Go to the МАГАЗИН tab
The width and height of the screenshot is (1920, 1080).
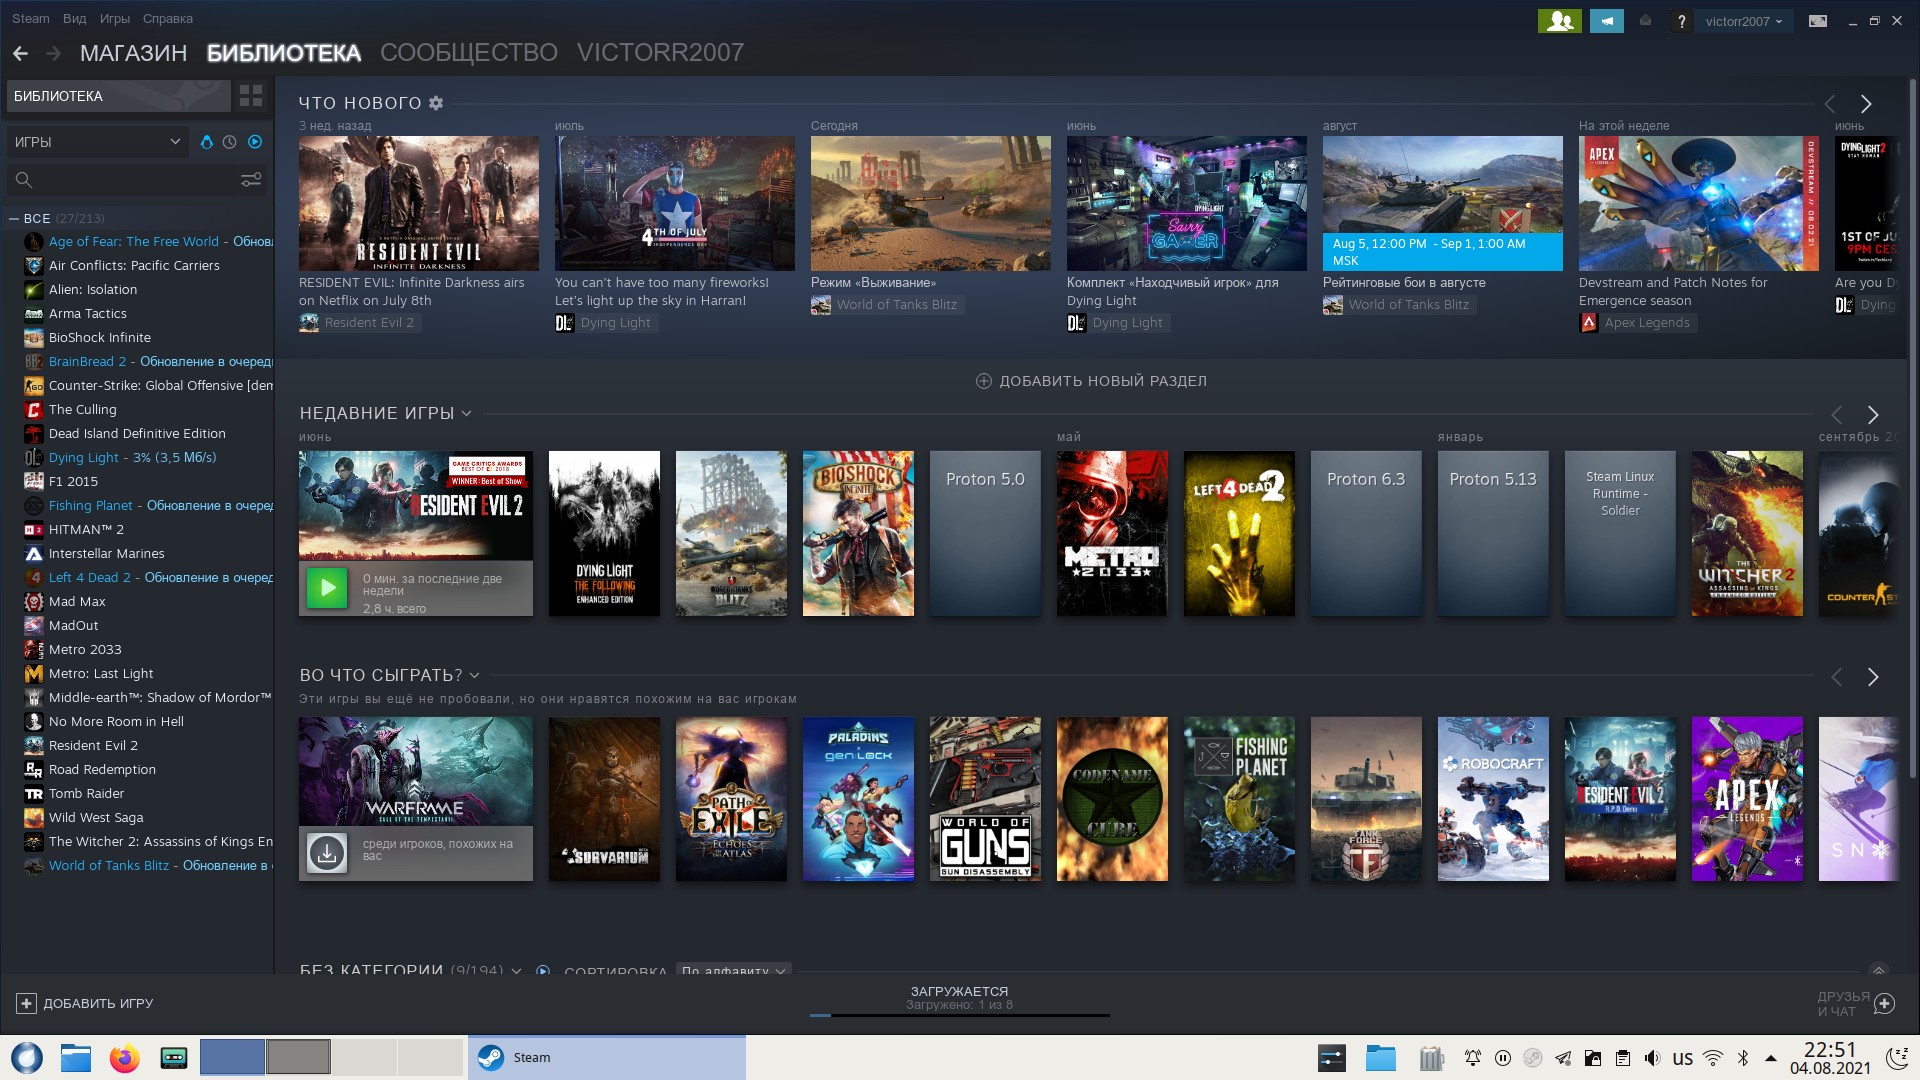click(134, 53)
